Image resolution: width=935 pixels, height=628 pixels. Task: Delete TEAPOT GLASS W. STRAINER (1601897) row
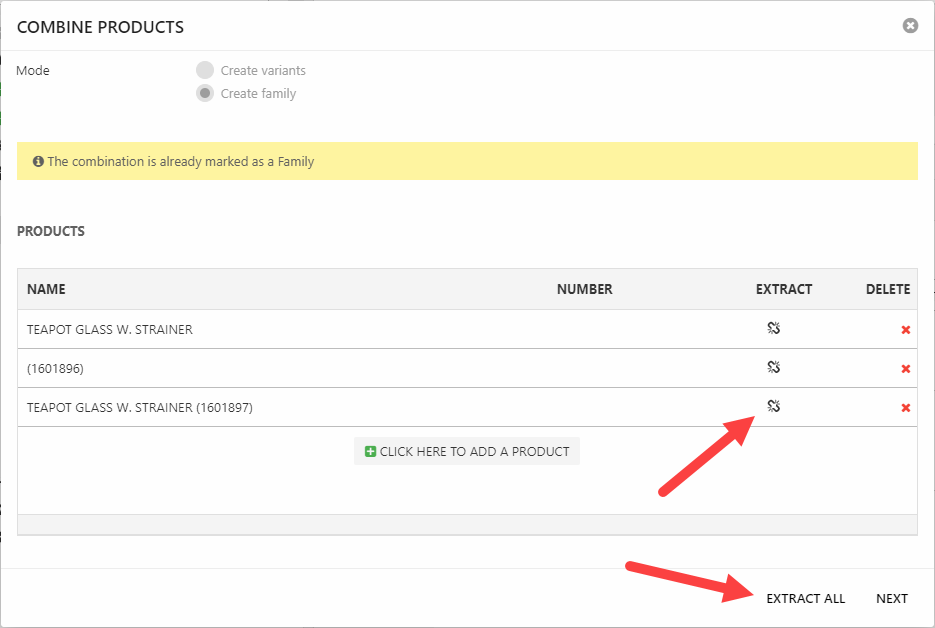click(905, 408)
